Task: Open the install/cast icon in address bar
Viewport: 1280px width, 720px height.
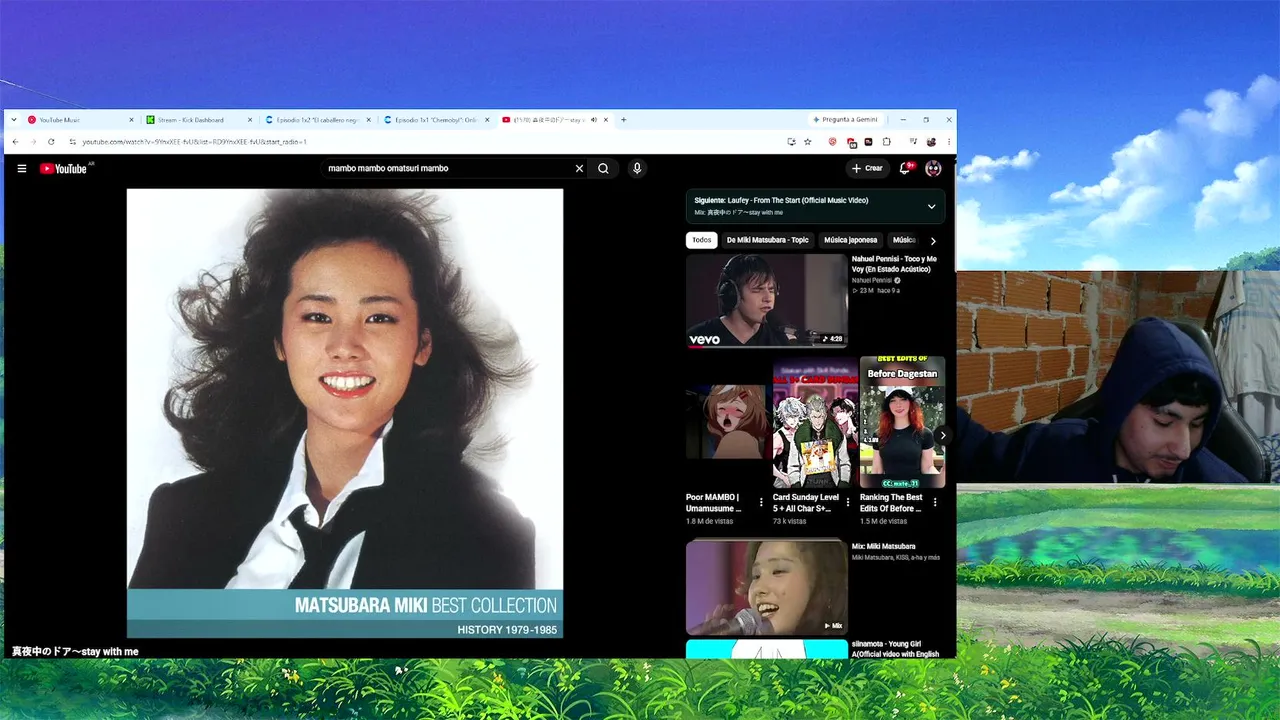Action: [791, 142]
